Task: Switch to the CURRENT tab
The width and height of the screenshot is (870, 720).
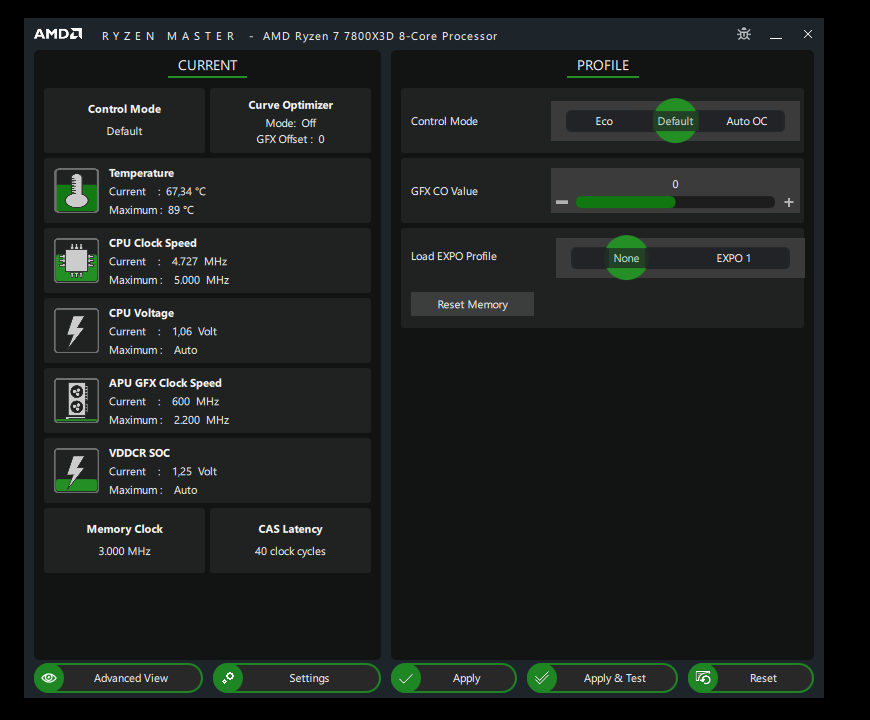Action: point(208,65)
